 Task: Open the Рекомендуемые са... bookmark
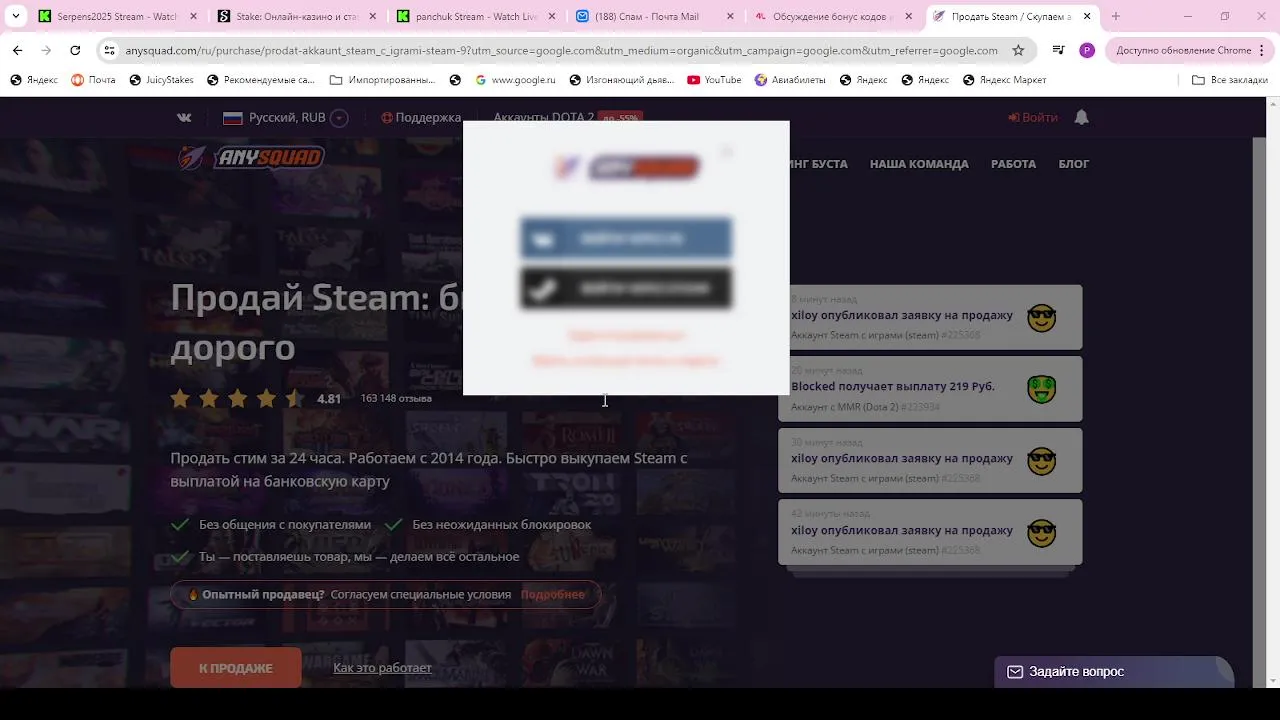pyautogui.click(x=261, y=80)
